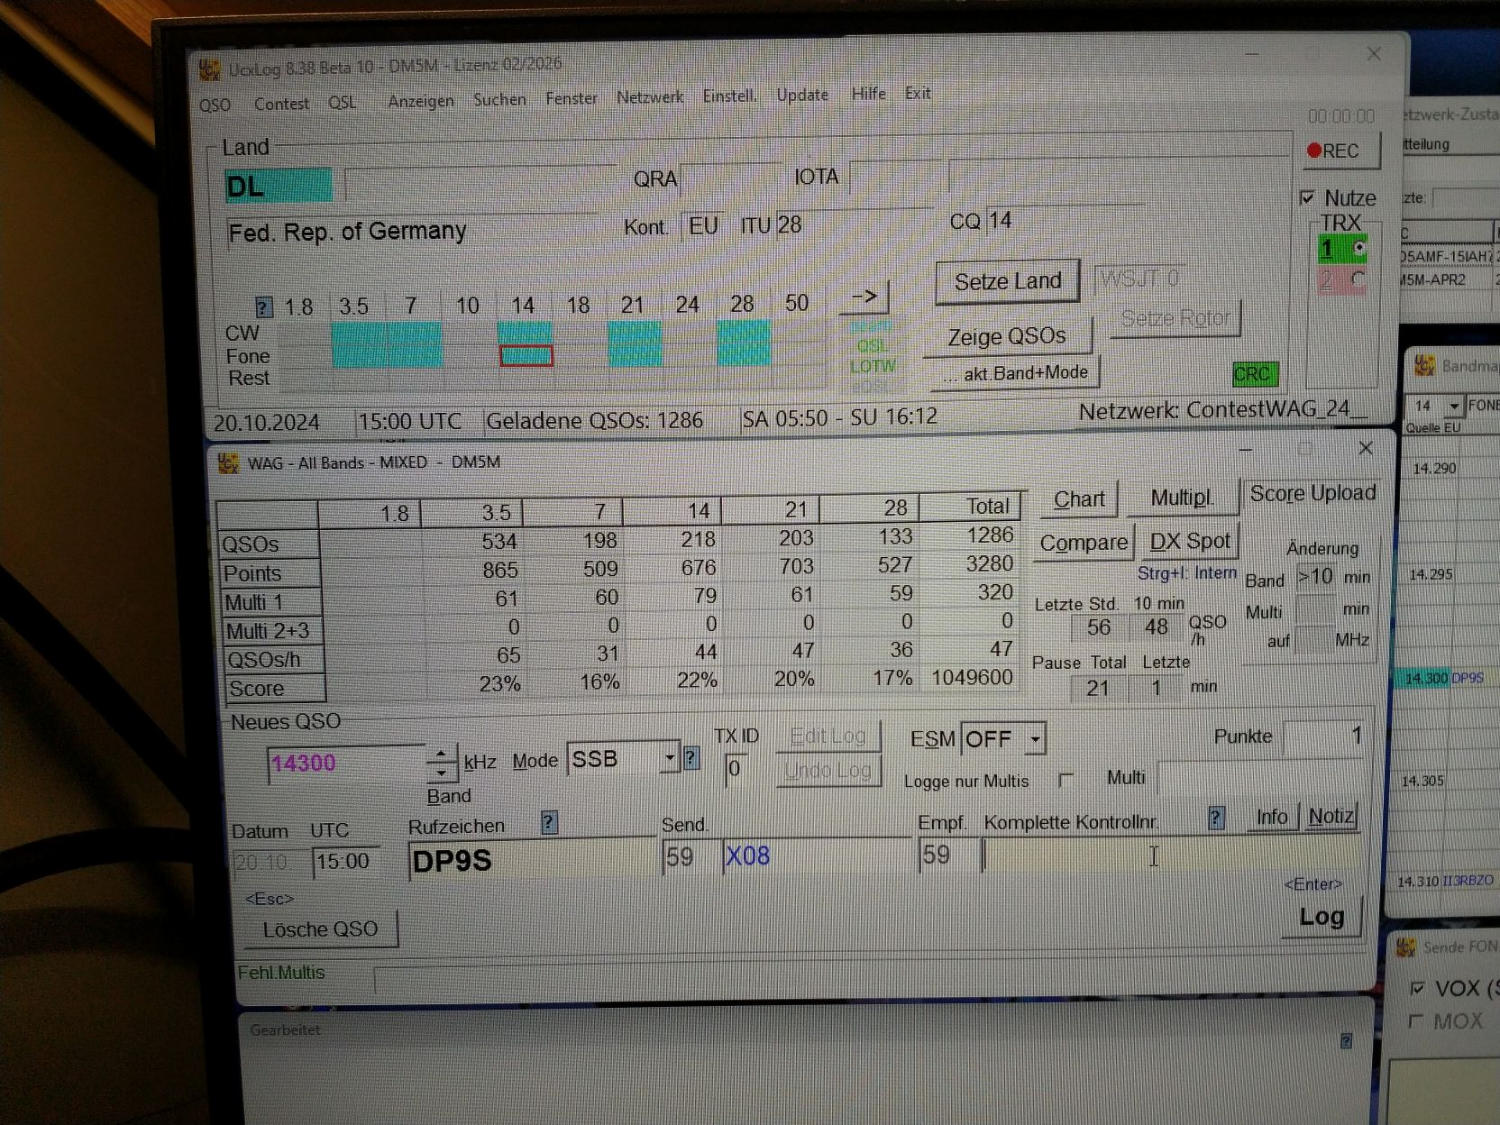This screenshot has width=1500, height=1125.
Task: Uncheck the Nutze TRX checkbox
Action: click(x=1307, y=198)
